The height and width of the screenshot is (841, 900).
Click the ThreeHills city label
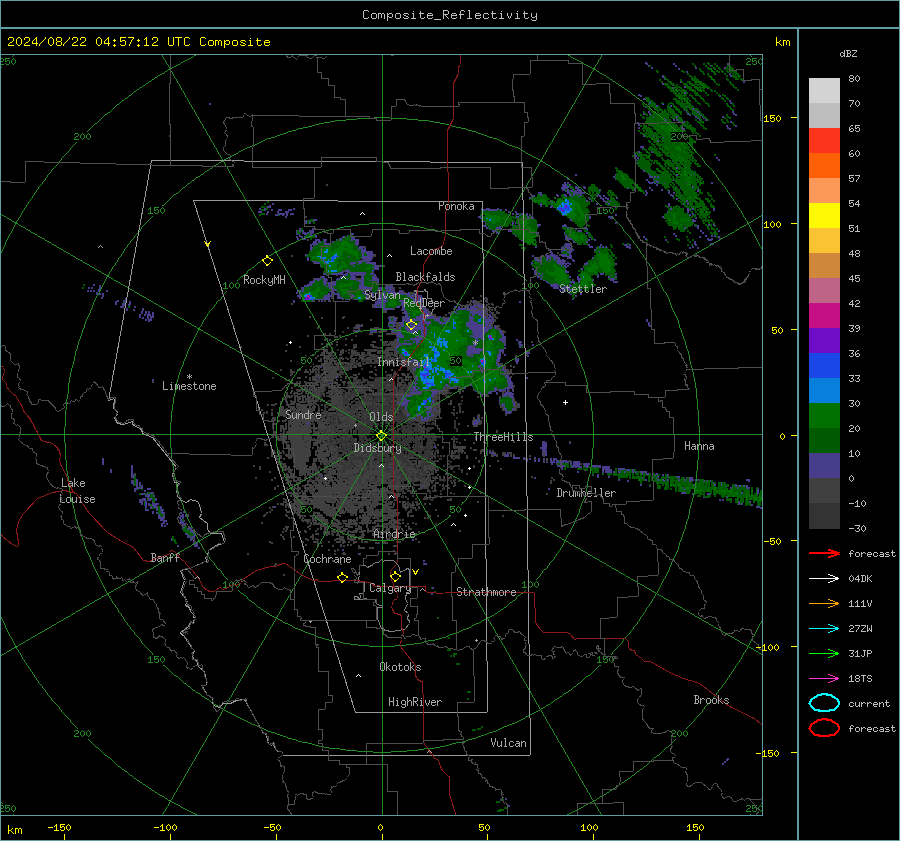click(x=503, y=437)
